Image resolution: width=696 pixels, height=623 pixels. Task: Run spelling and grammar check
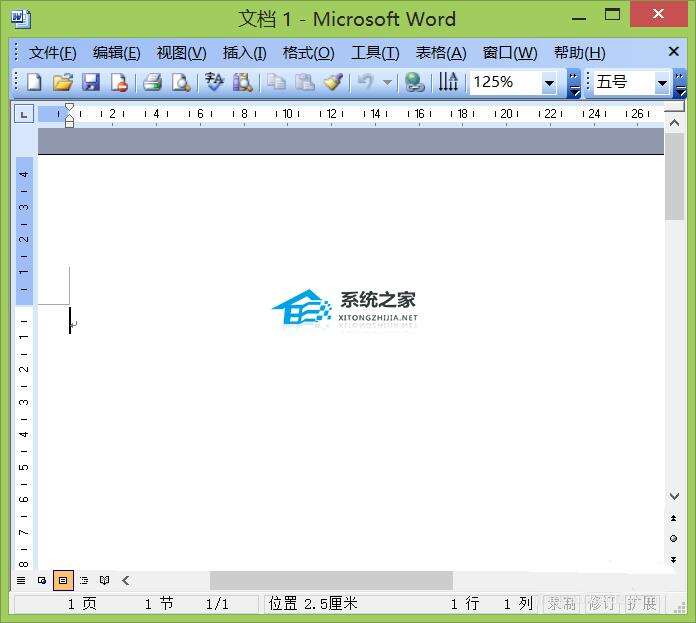tap(214, 82)
